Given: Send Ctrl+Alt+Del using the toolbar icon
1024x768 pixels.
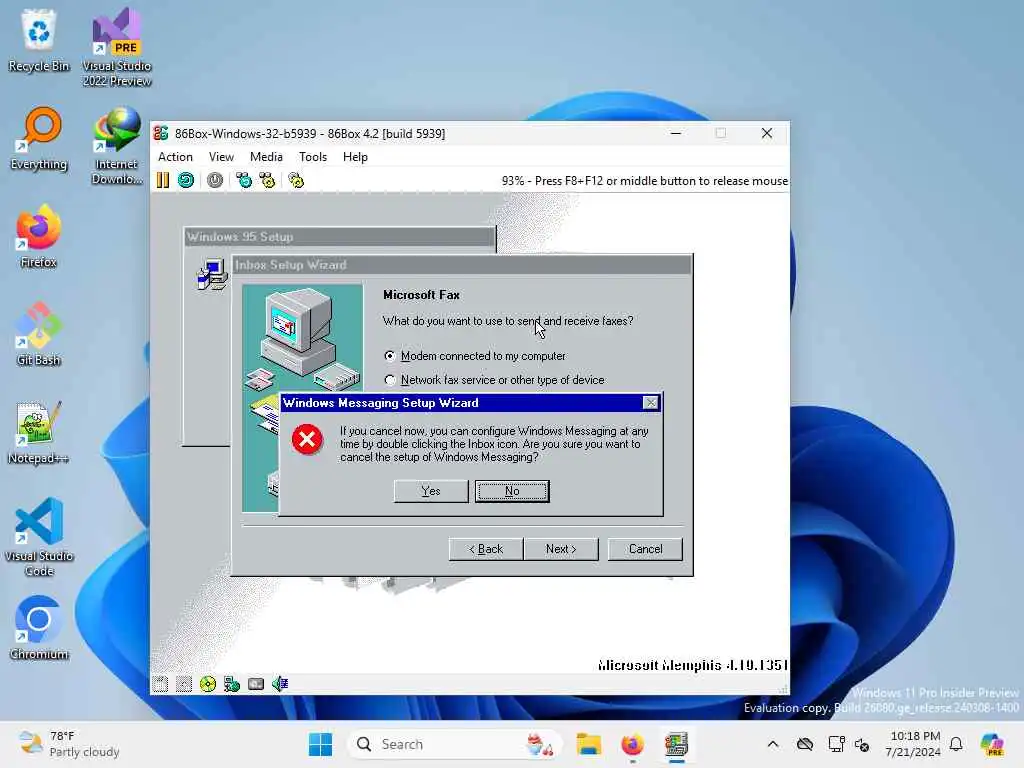Looking at the screenshot, I should tap(244, 180).
